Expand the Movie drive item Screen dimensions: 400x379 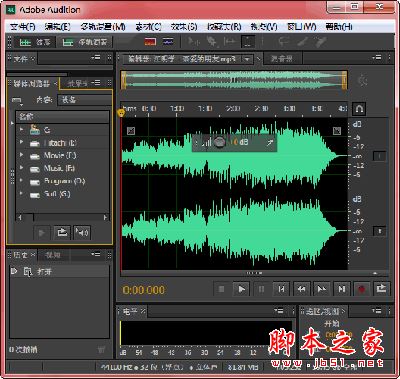(22, 155)
